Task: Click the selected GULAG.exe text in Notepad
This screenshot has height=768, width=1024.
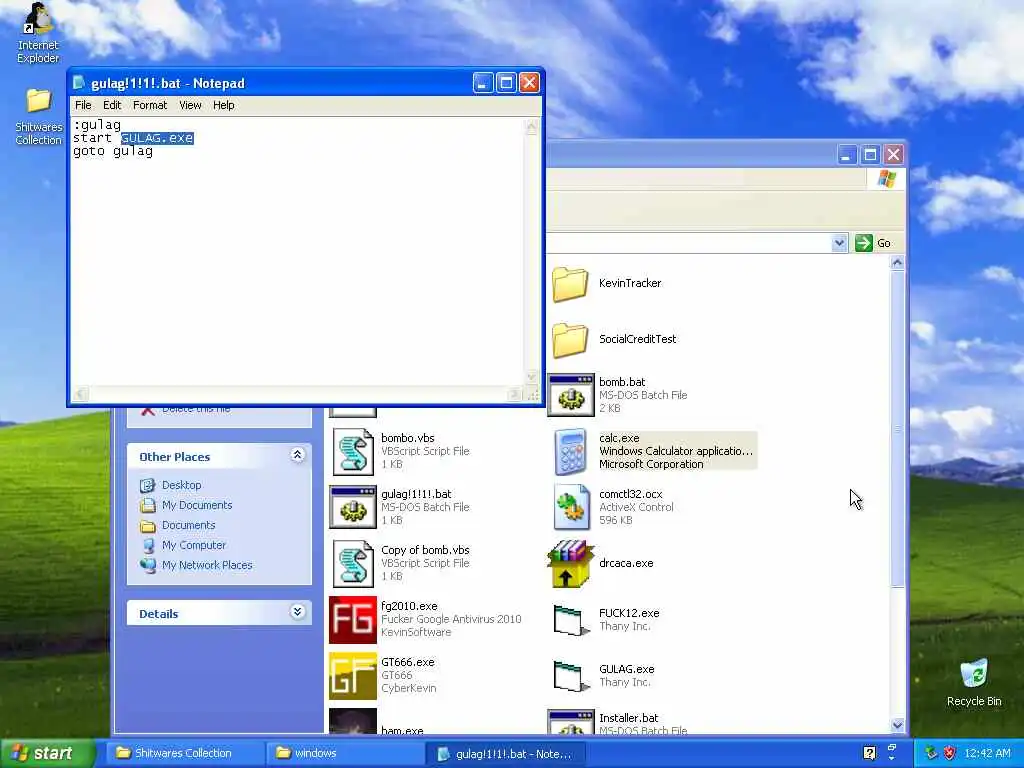Action: (157, 138)
